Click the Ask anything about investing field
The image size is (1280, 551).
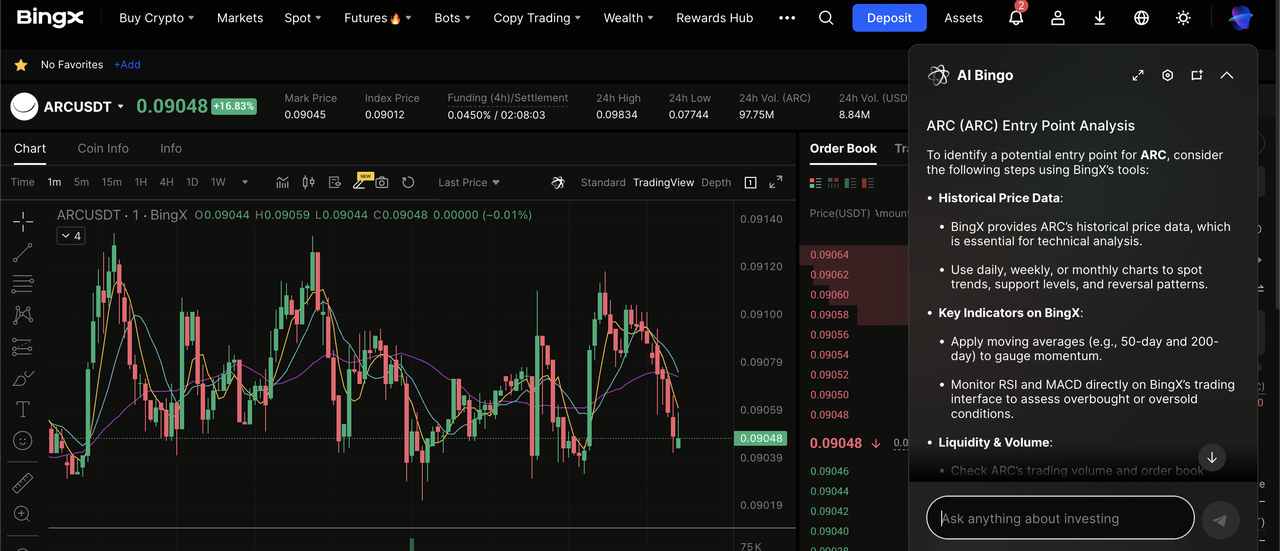click(x=1060, y=518)
